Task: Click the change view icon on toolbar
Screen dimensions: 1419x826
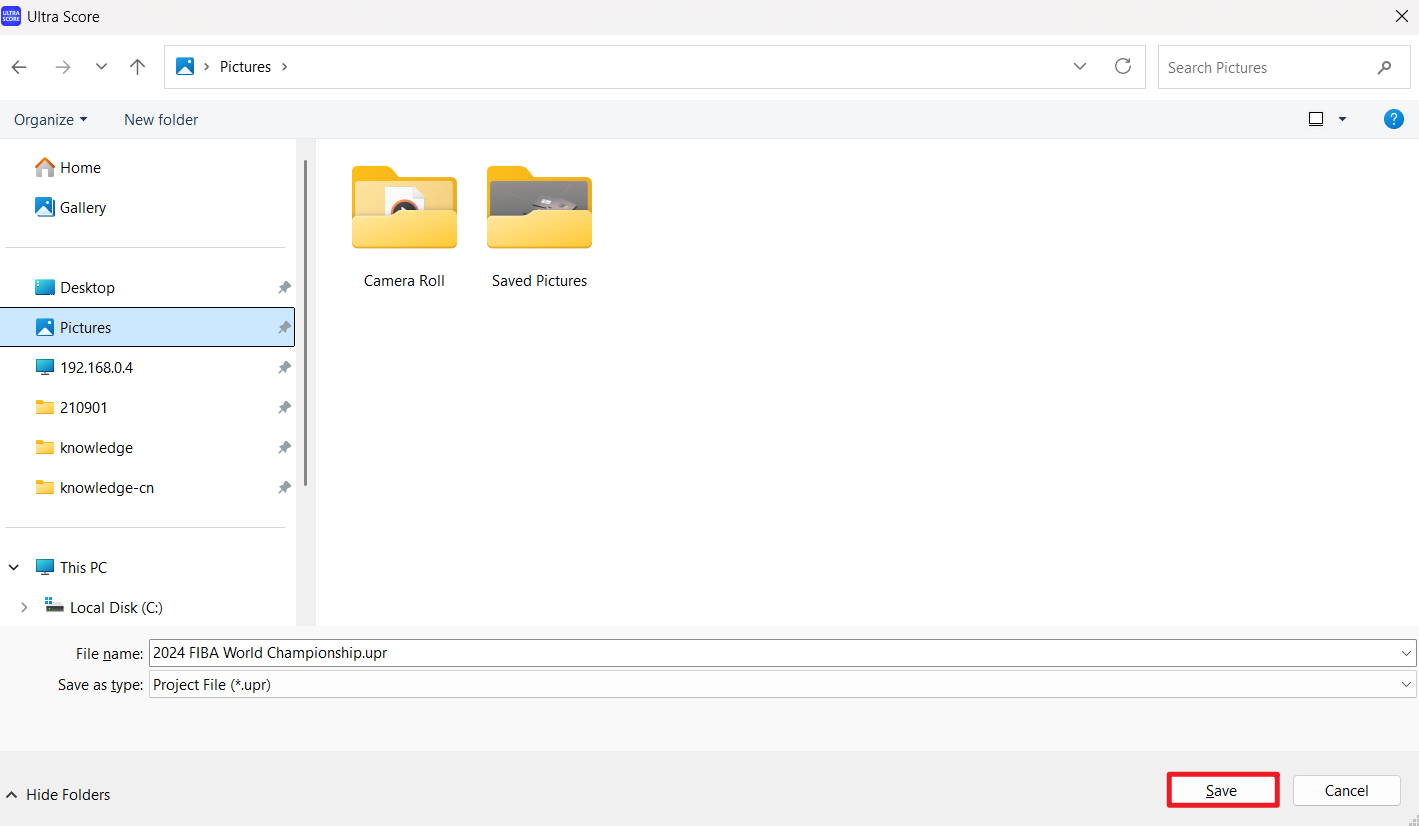Action: pos(1316,119)
